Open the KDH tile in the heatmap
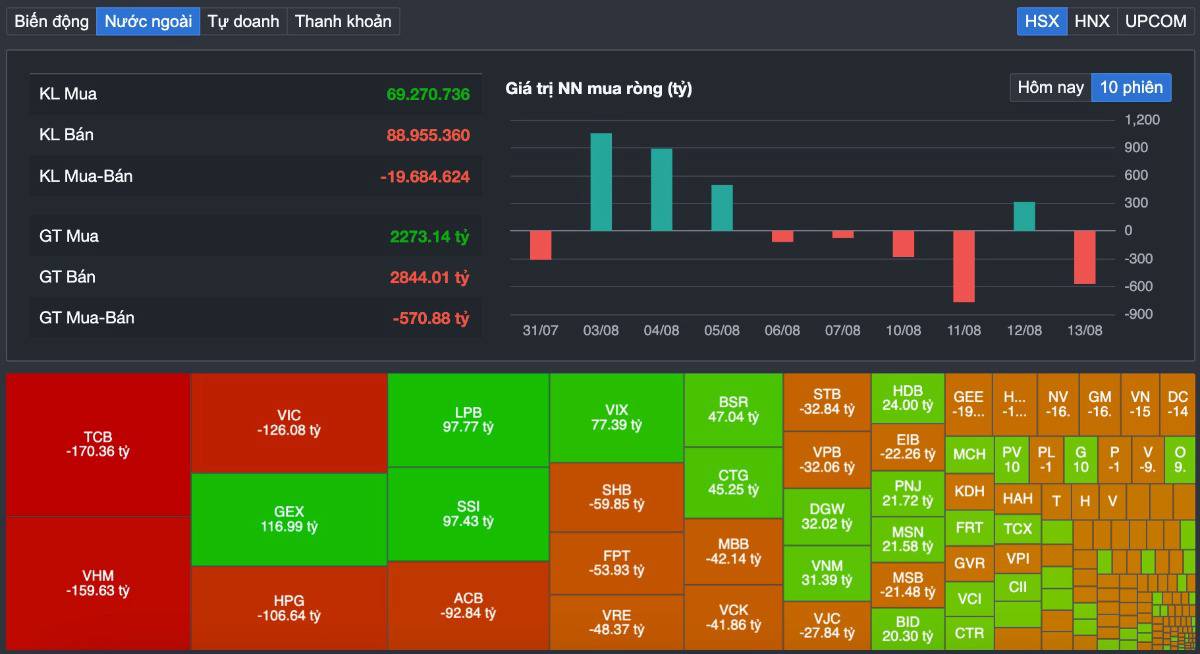This screenshot has width=1200, height=654. [969, 491]
